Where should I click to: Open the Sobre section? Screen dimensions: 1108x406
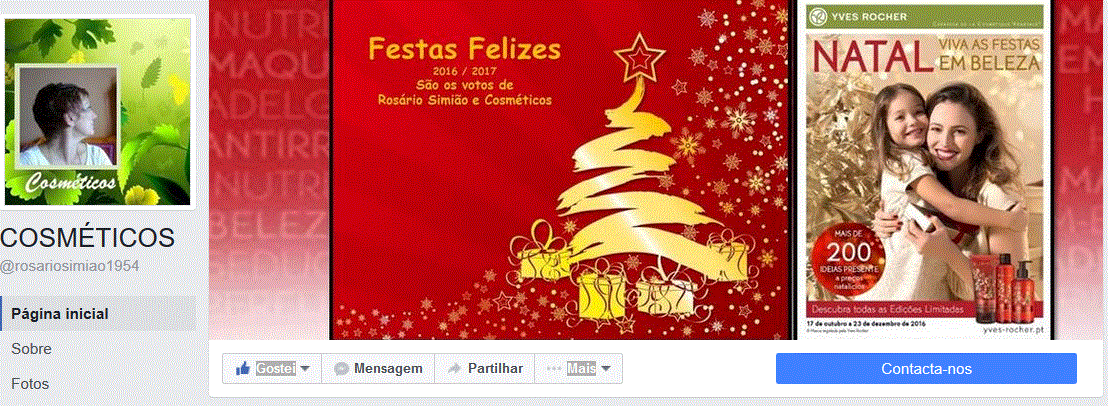(32, 349)
